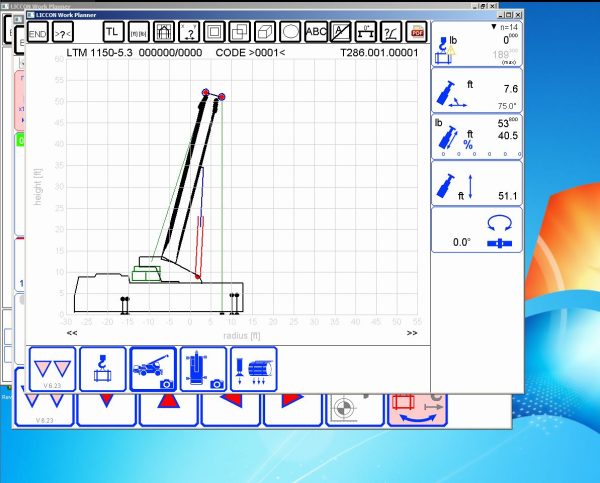Click the up red triangle button in the background window
The height and width of the screenshot is (483, 600).
pos(168,410)
